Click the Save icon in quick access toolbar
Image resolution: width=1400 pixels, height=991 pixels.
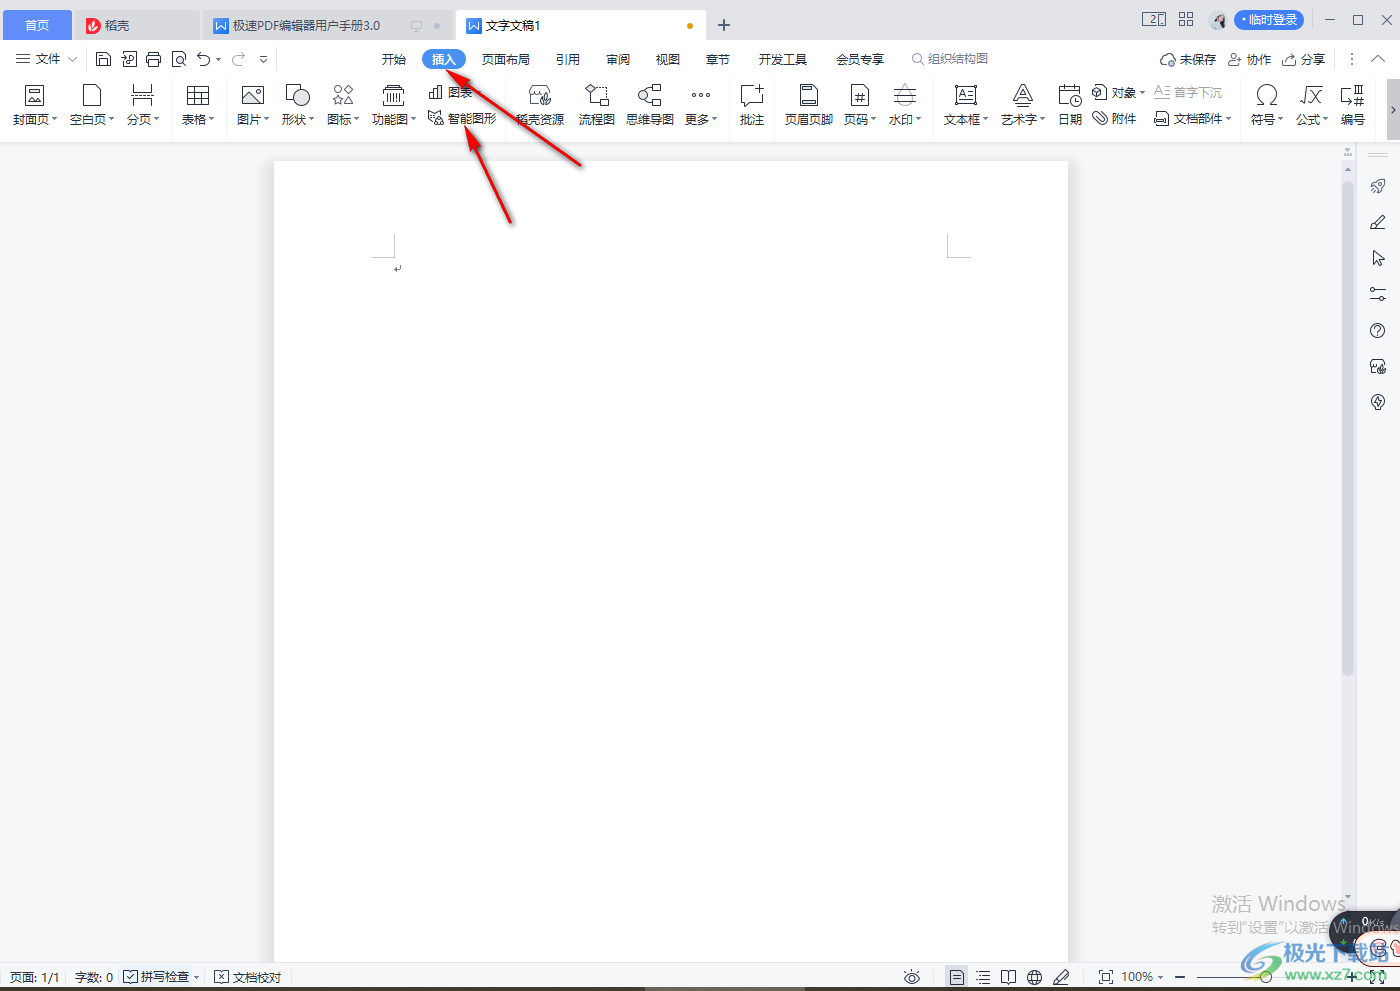[103, 59]
